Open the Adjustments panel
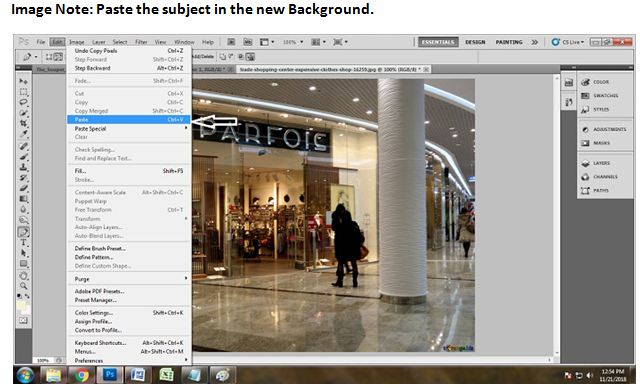This screenshot has height=388, width=640. (x=604, y=129)
